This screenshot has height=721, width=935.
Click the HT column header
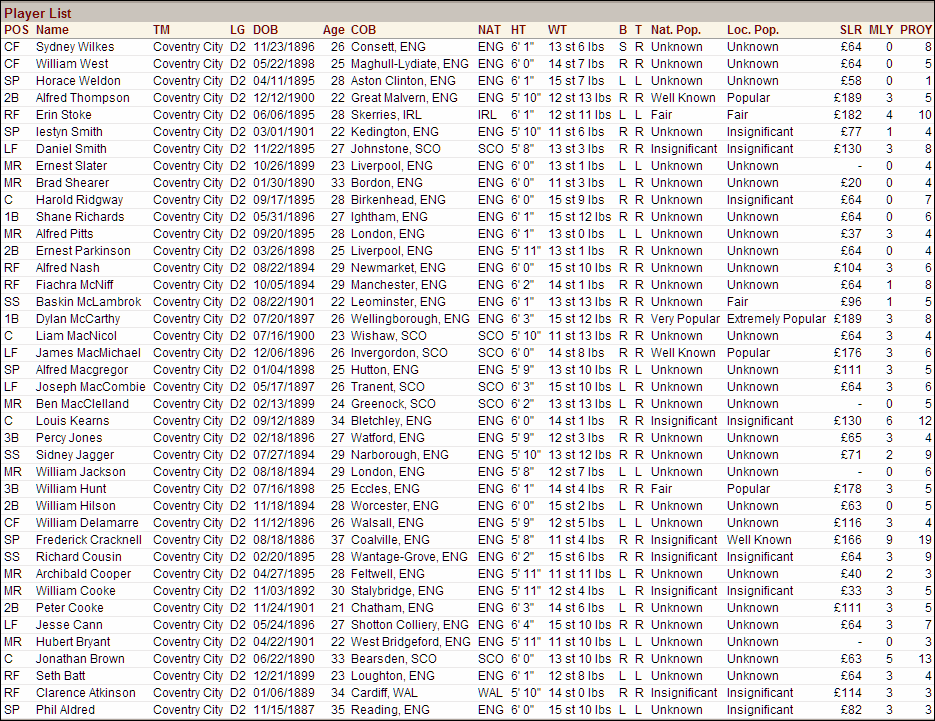(x=518, y=30)
